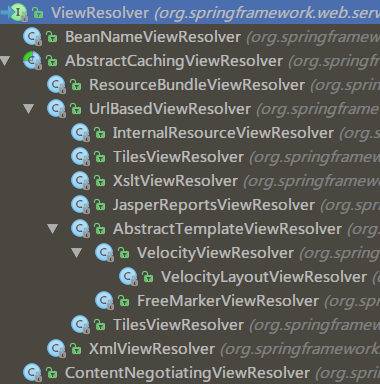380x384 pixels.
Task: Click the interface icon beside ViewResolver
Action: tap(18, 13)
